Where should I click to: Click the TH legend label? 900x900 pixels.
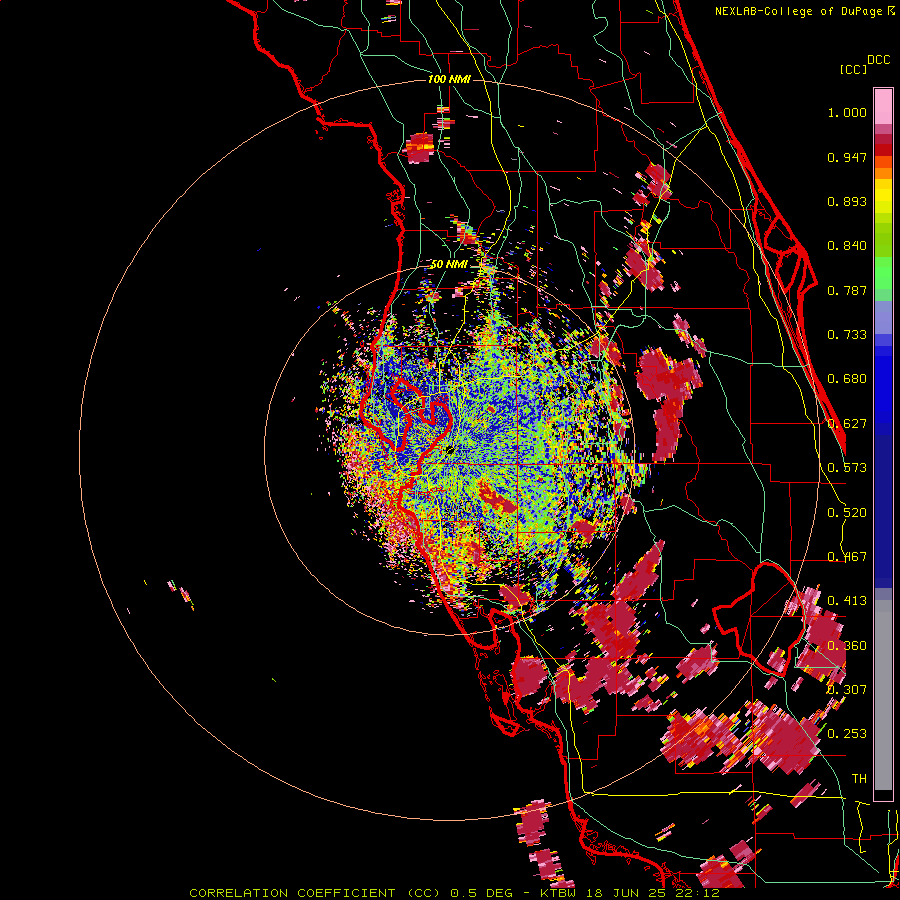(x=859, y=779)
